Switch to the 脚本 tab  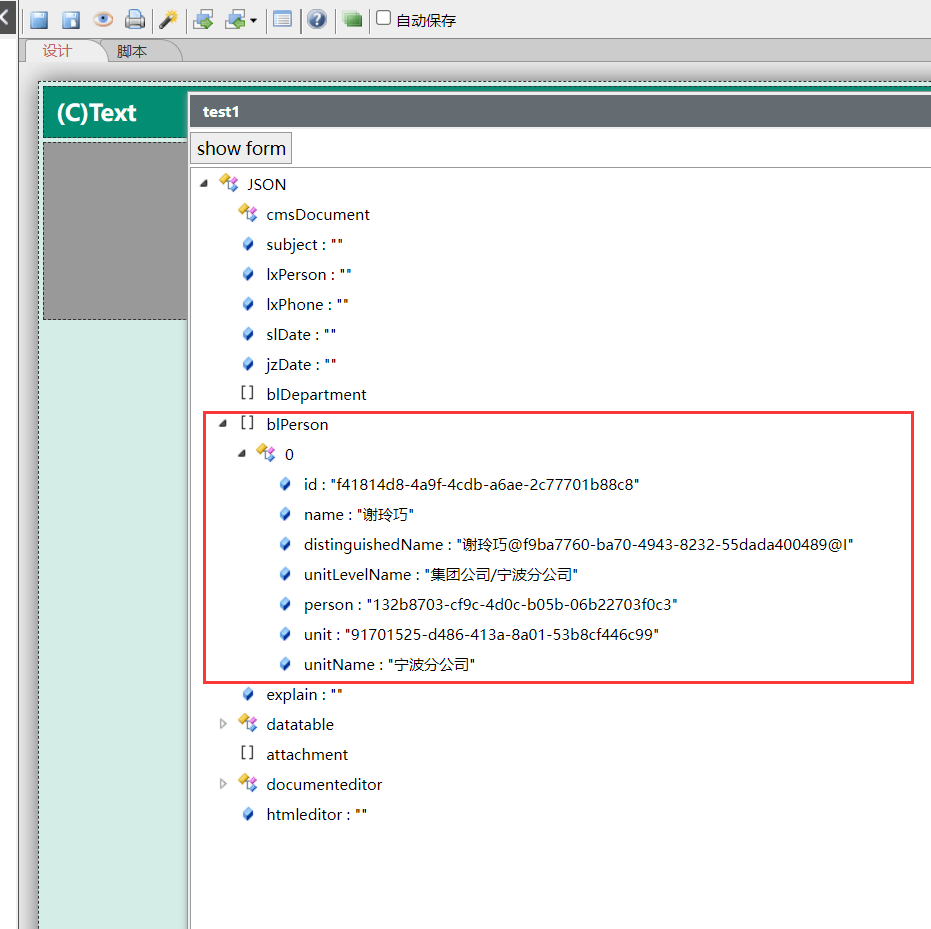(132, 51)
